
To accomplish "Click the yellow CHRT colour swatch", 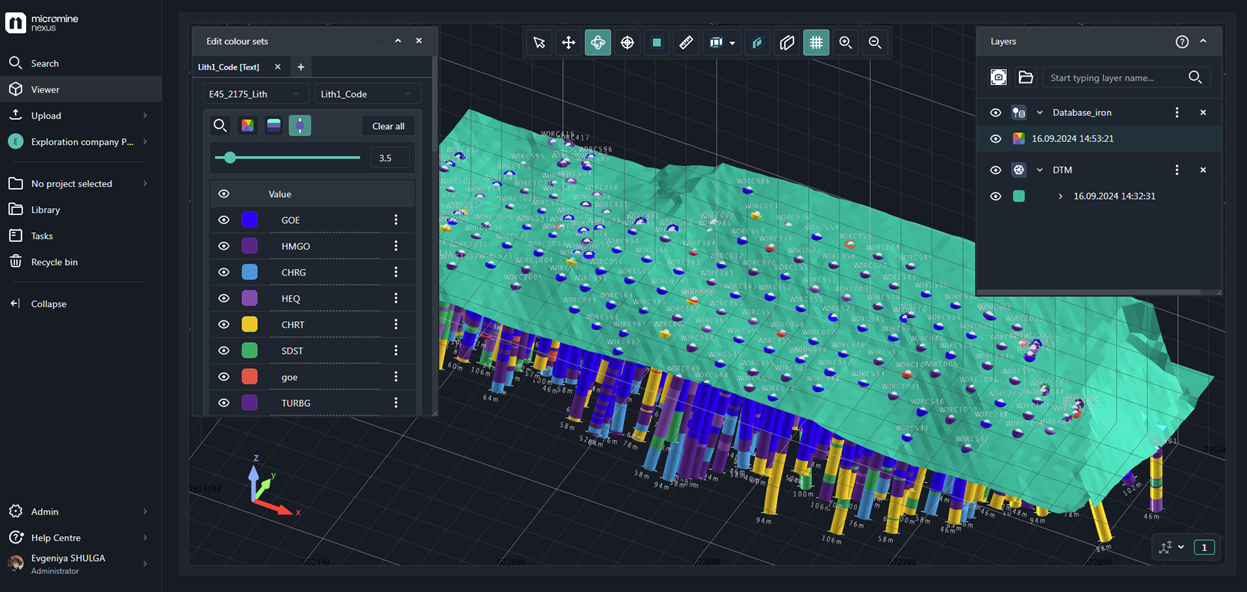I will point(250,325).
